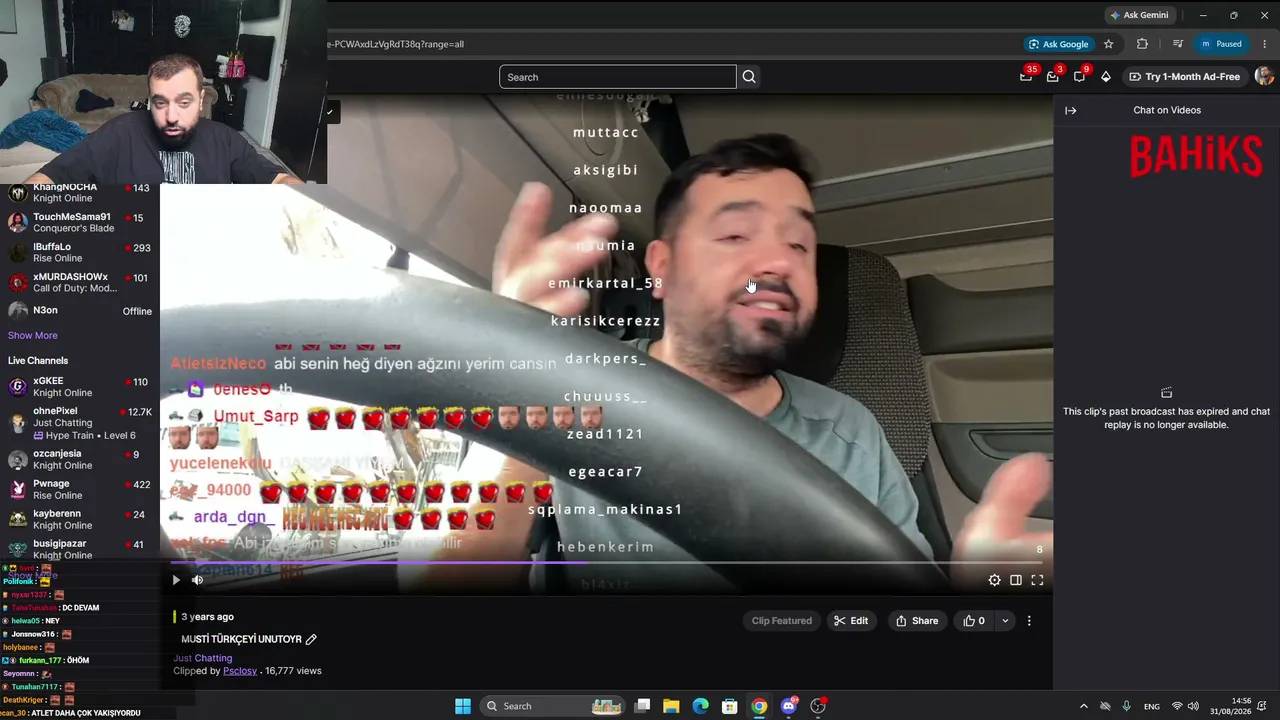Open network and volume quick settings
Viewport: 1280px width, 720px height.
pyautogui.click(x=1185, y=706)
